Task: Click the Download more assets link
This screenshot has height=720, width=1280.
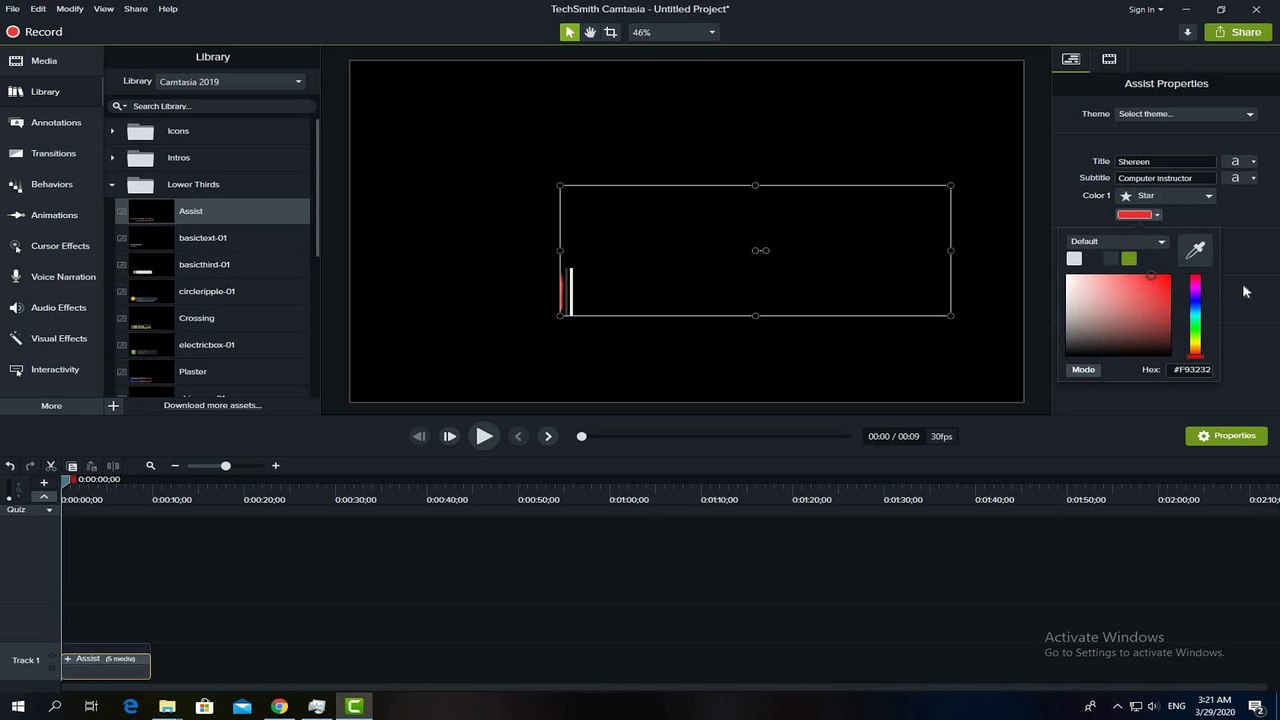Action: pyautogui.click(x=212, y=406)
